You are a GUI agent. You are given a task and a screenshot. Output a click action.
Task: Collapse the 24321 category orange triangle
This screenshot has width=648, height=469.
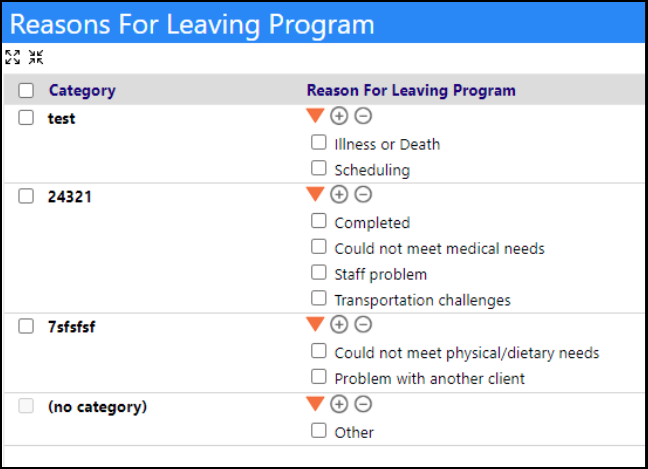(x=315, y=194)
